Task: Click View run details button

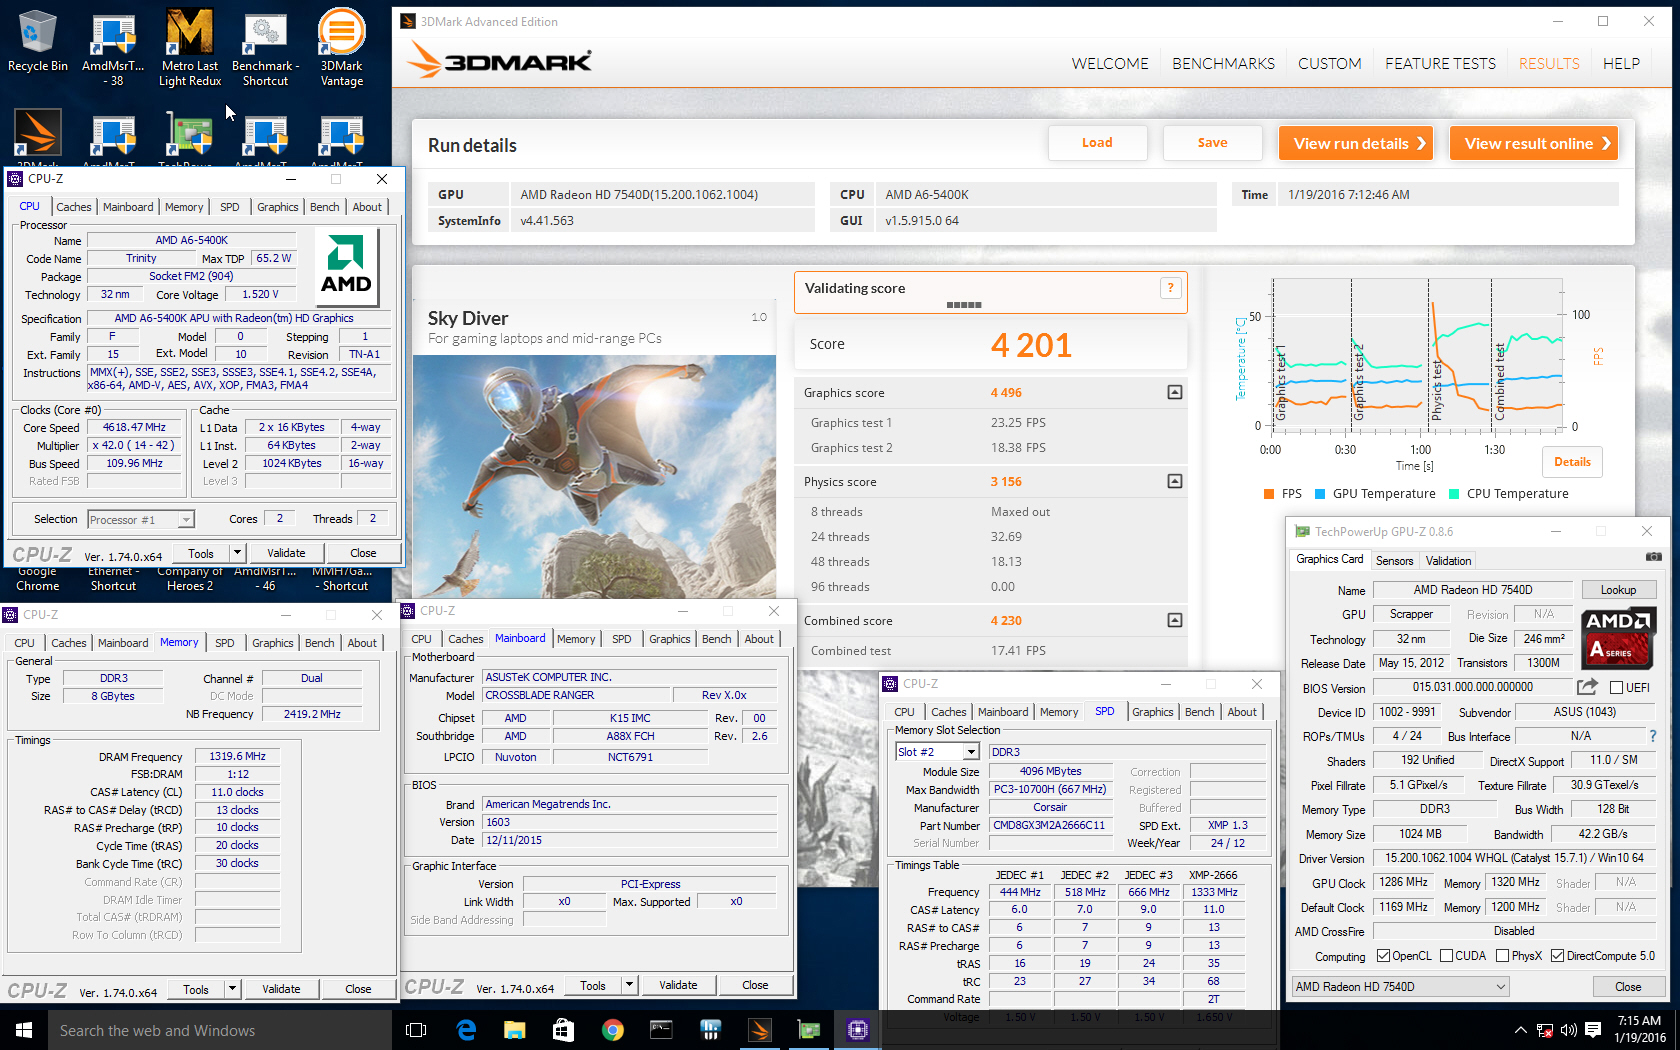Action: (1356, 143)
